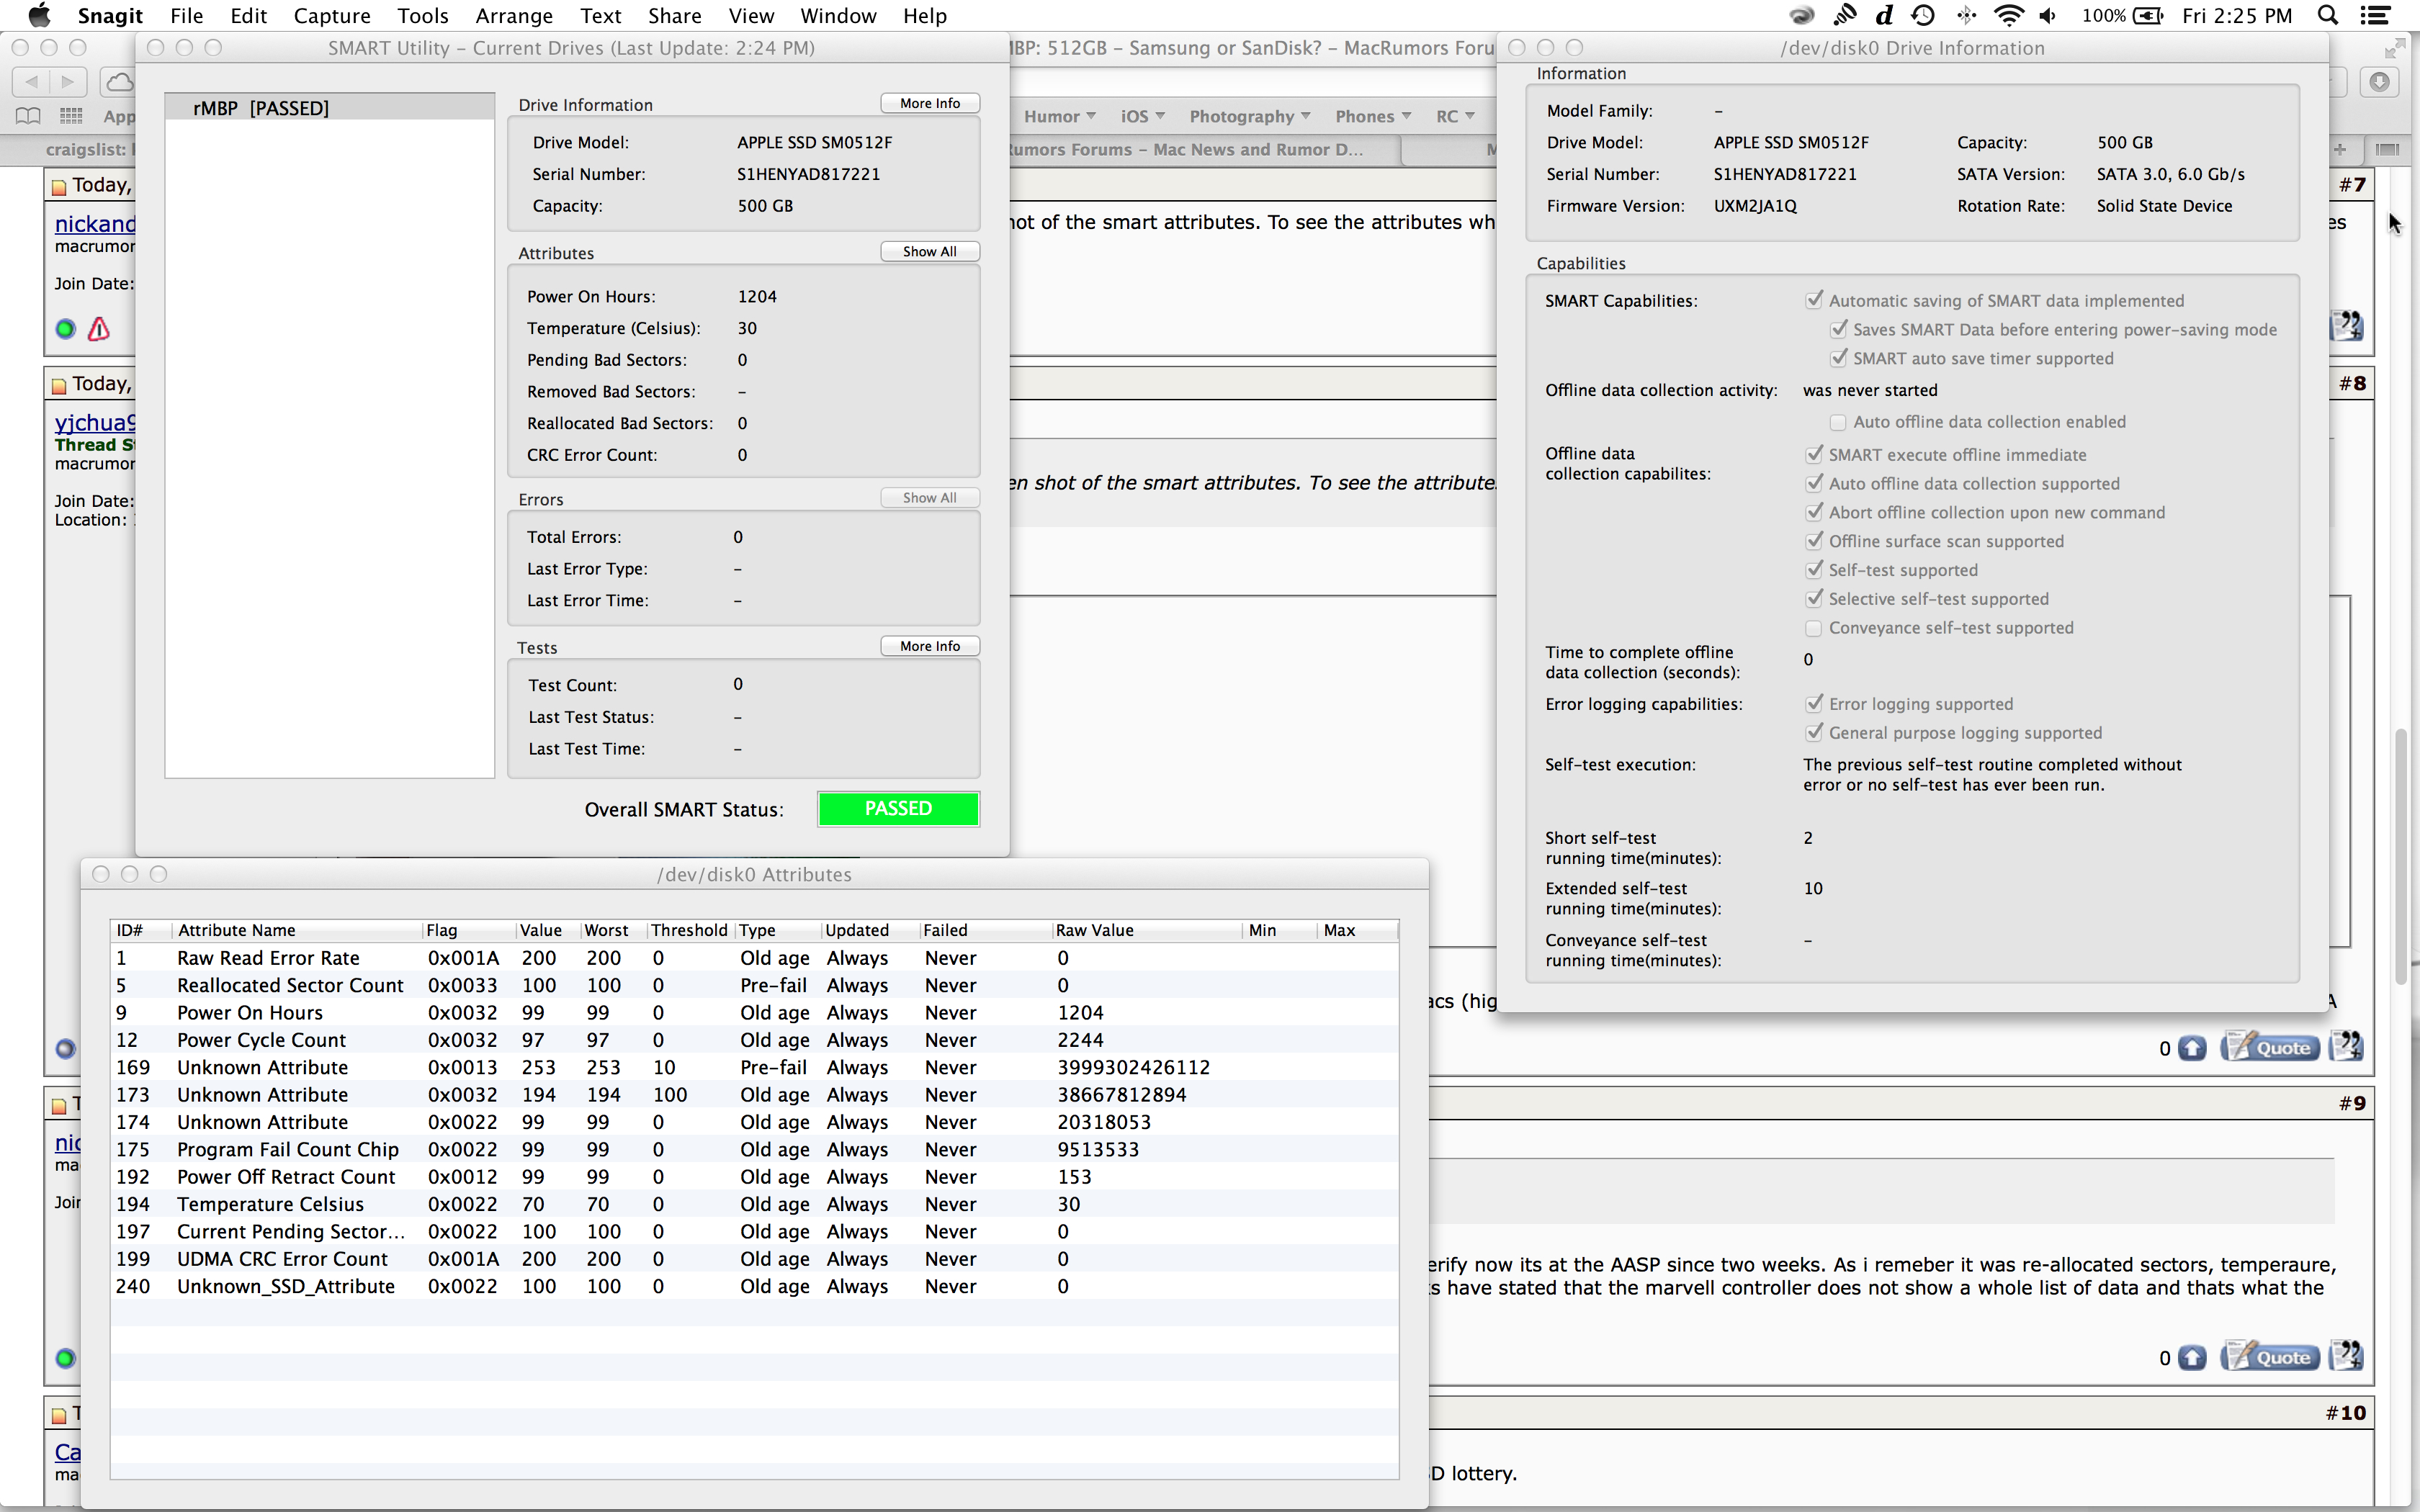Screen dimensions: 2420x1512
Task: Toggle 'Automatic saving of SMART data implemented' checkbox
Action: pyautogui.click(x=1814, y=300)
